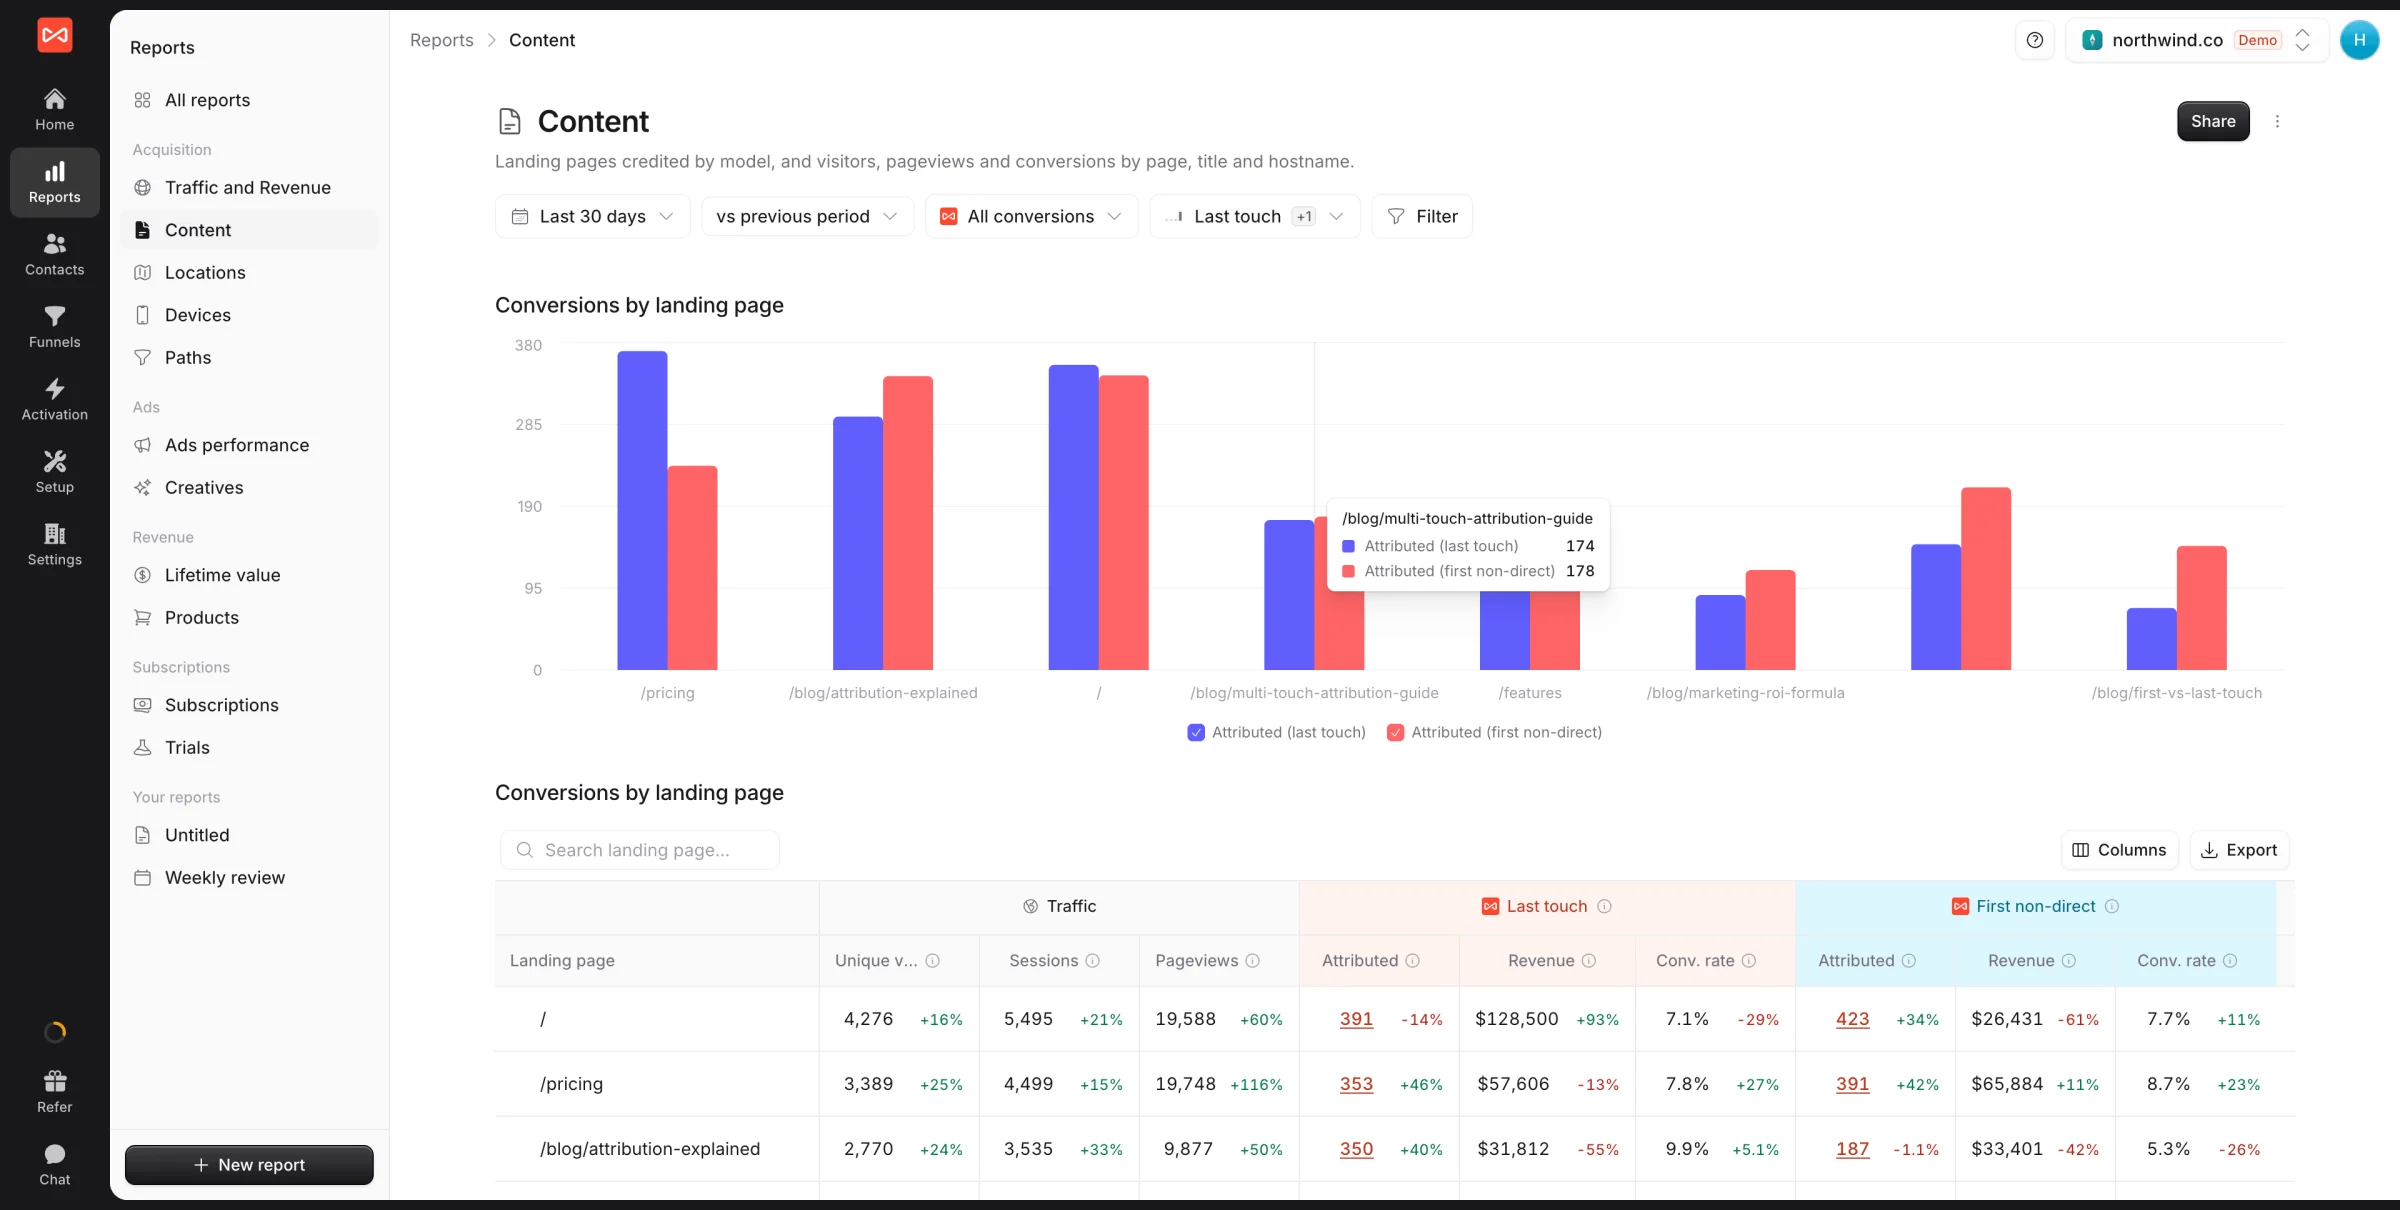Click info icon beside Pageviews column
The image size is (2400, 1210).
tap(1252, 960)
